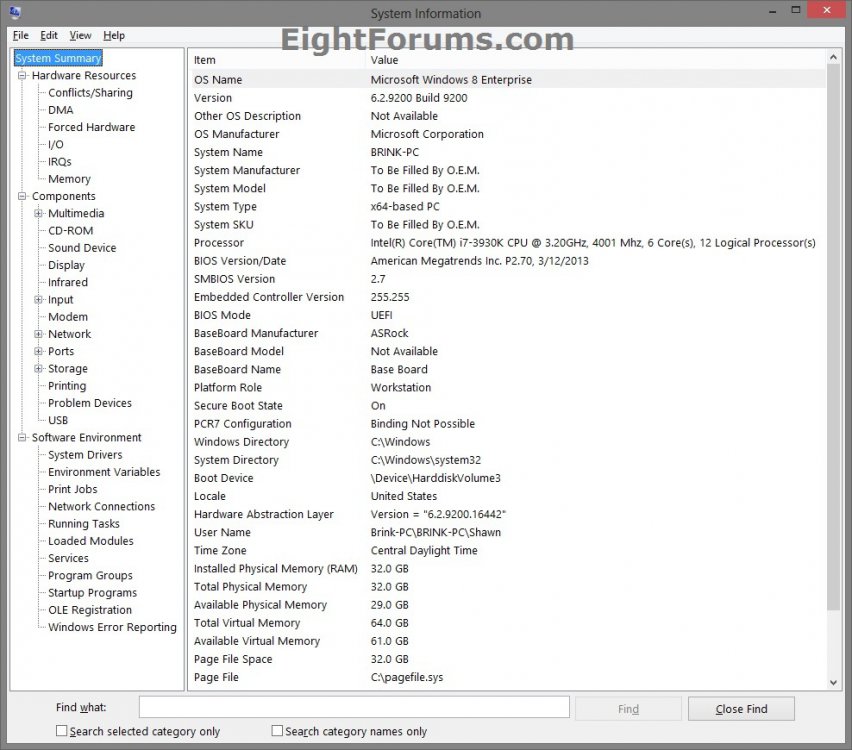Select the Installed Physical Memory (RAM) row

(508, 568)
